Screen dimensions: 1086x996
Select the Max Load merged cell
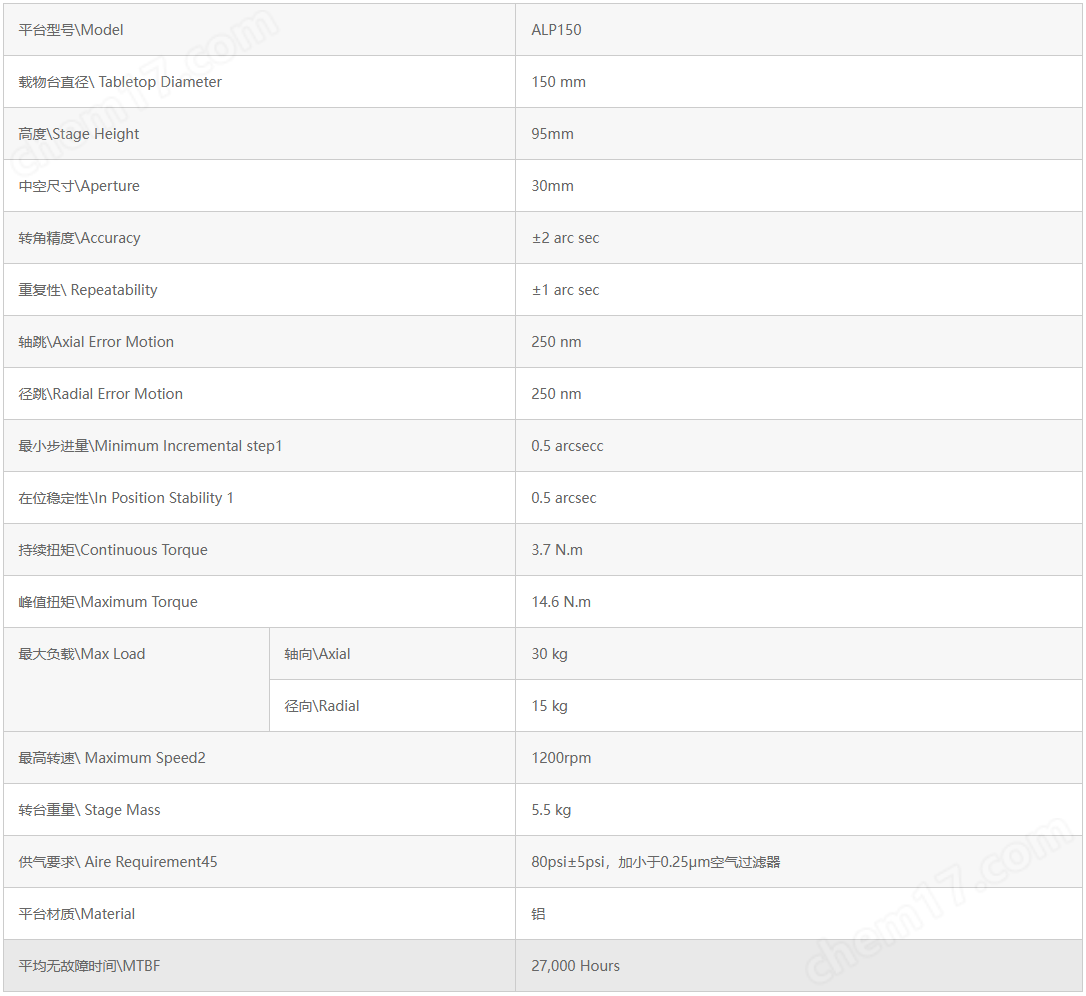(x=136, y=679)
